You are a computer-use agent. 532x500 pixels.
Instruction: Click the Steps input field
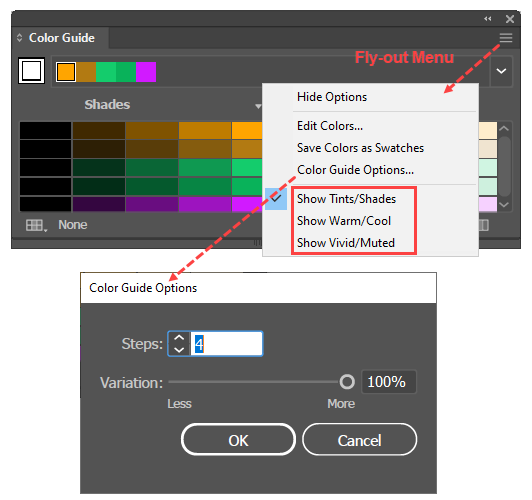[x=226, y=344]
